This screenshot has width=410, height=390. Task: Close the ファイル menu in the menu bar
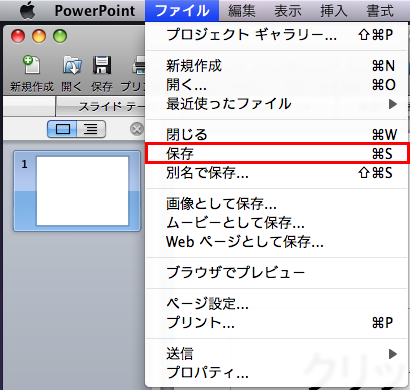pyautogui.click(x=182, y=11)
